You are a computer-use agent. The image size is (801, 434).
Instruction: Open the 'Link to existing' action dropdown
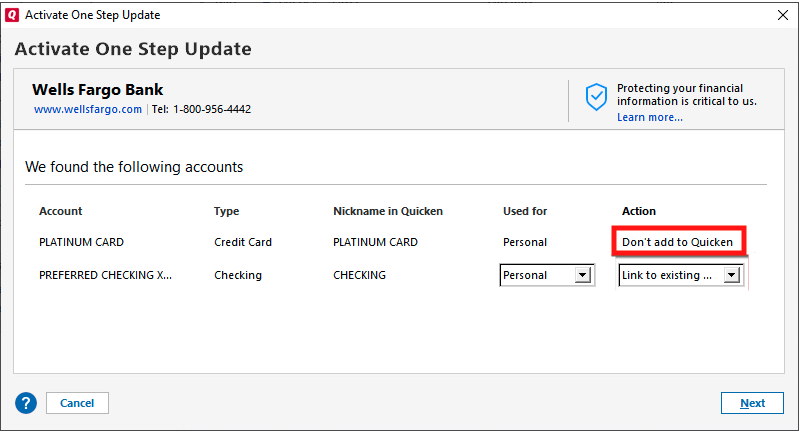coord(680,275)
